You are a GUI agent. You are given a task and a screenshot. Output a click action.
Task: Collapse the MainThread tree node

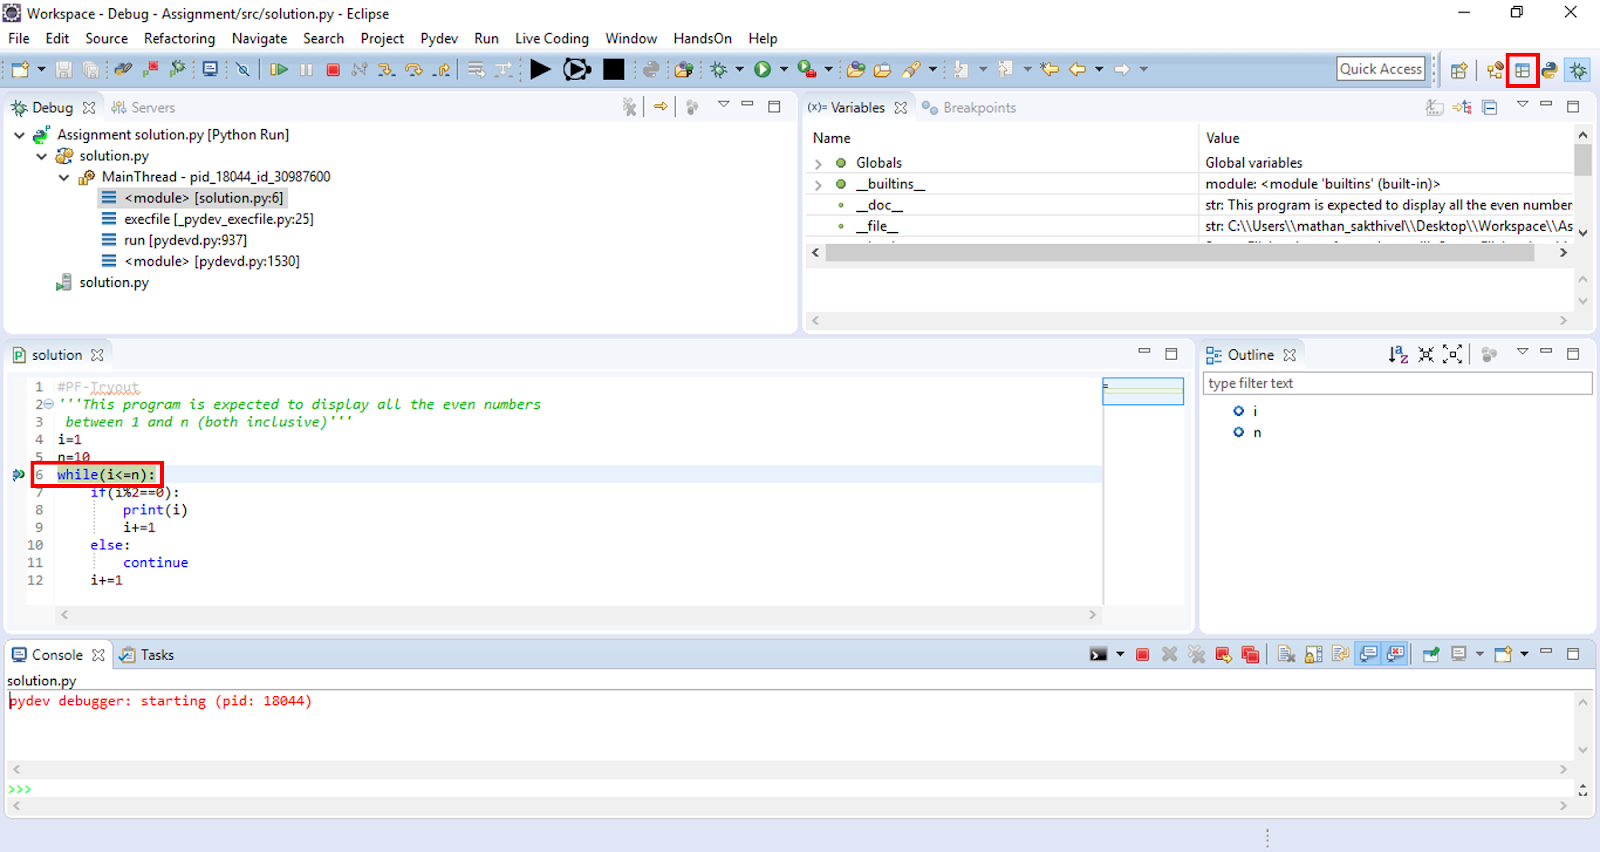(x=64, y=177)
